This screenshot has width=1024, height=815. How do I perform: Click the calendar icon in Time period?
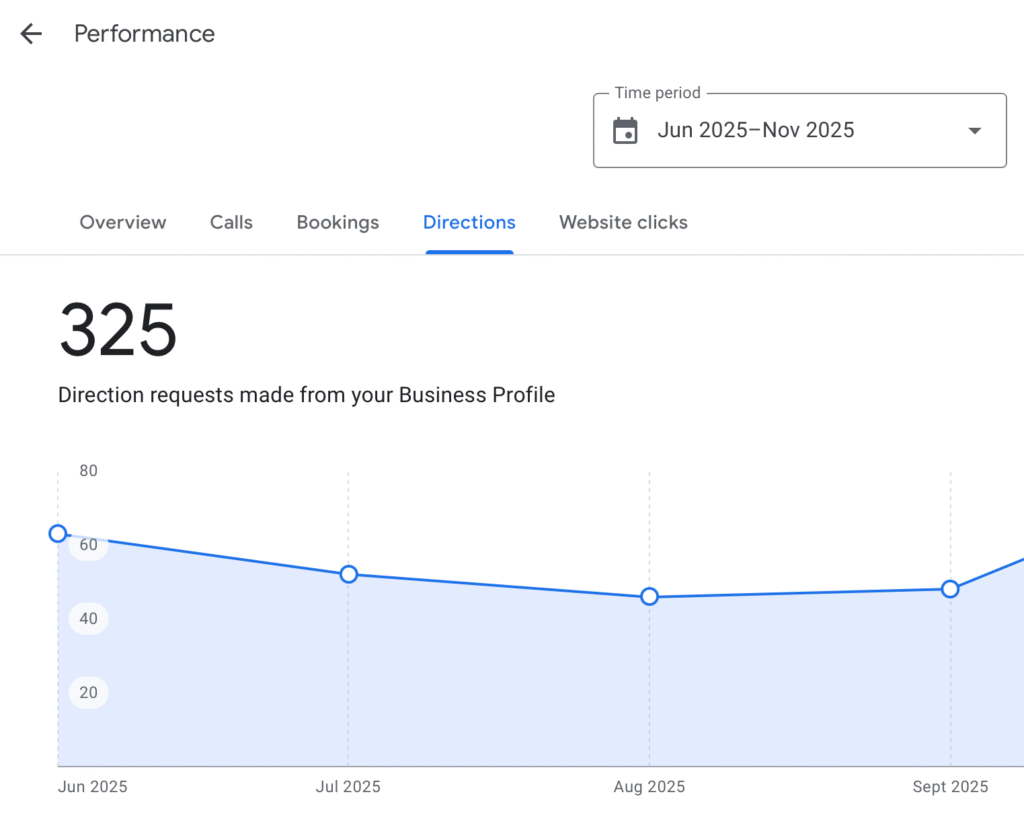click(x=625, y=131)
